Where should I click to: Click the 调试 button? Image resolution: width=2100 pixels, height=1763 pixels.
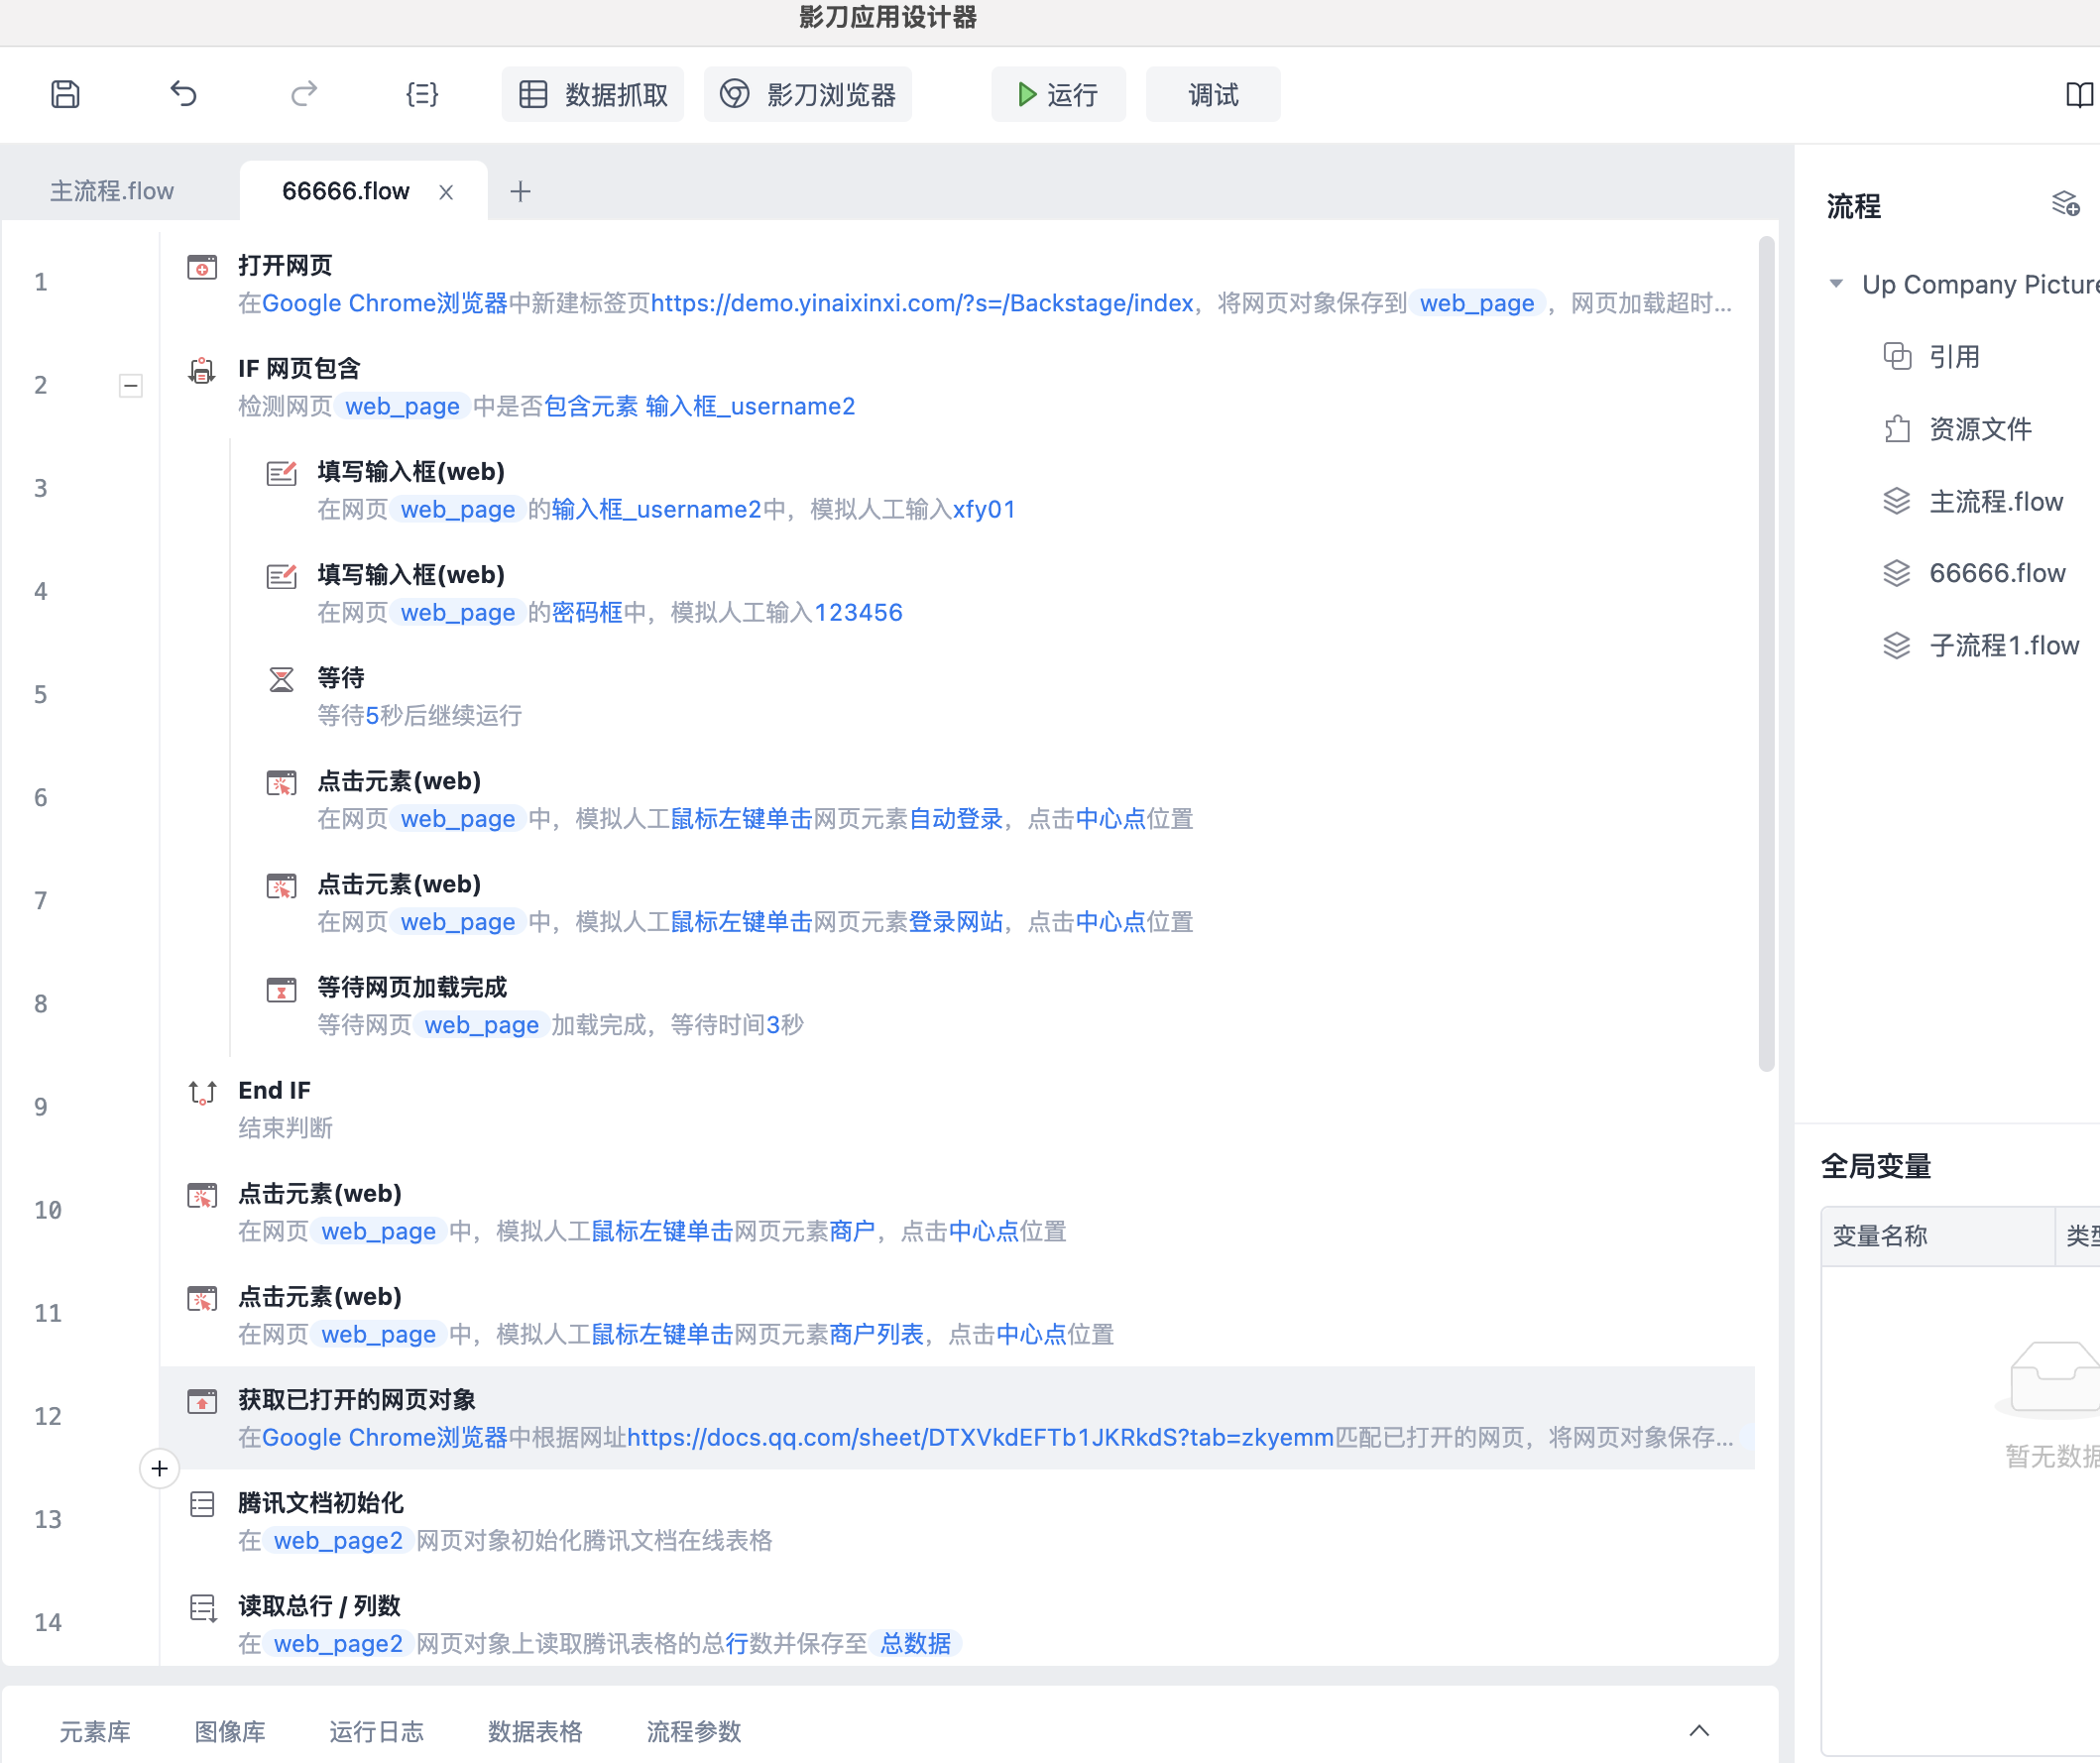pyautogui.click(x=1212, y=94)
